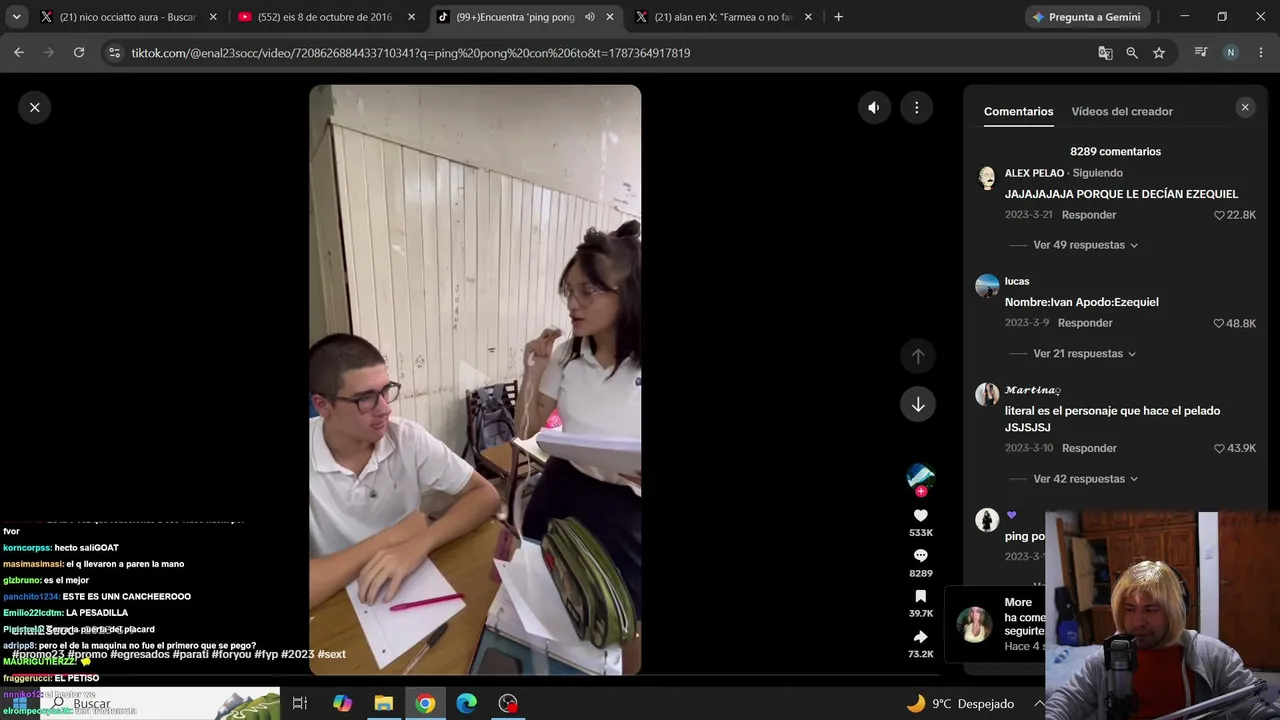Viewport: 1280px width, 720px height.
Task: Like ALEX PELAO's comment with 22.8K likes
Action: tap(1219, 215)
